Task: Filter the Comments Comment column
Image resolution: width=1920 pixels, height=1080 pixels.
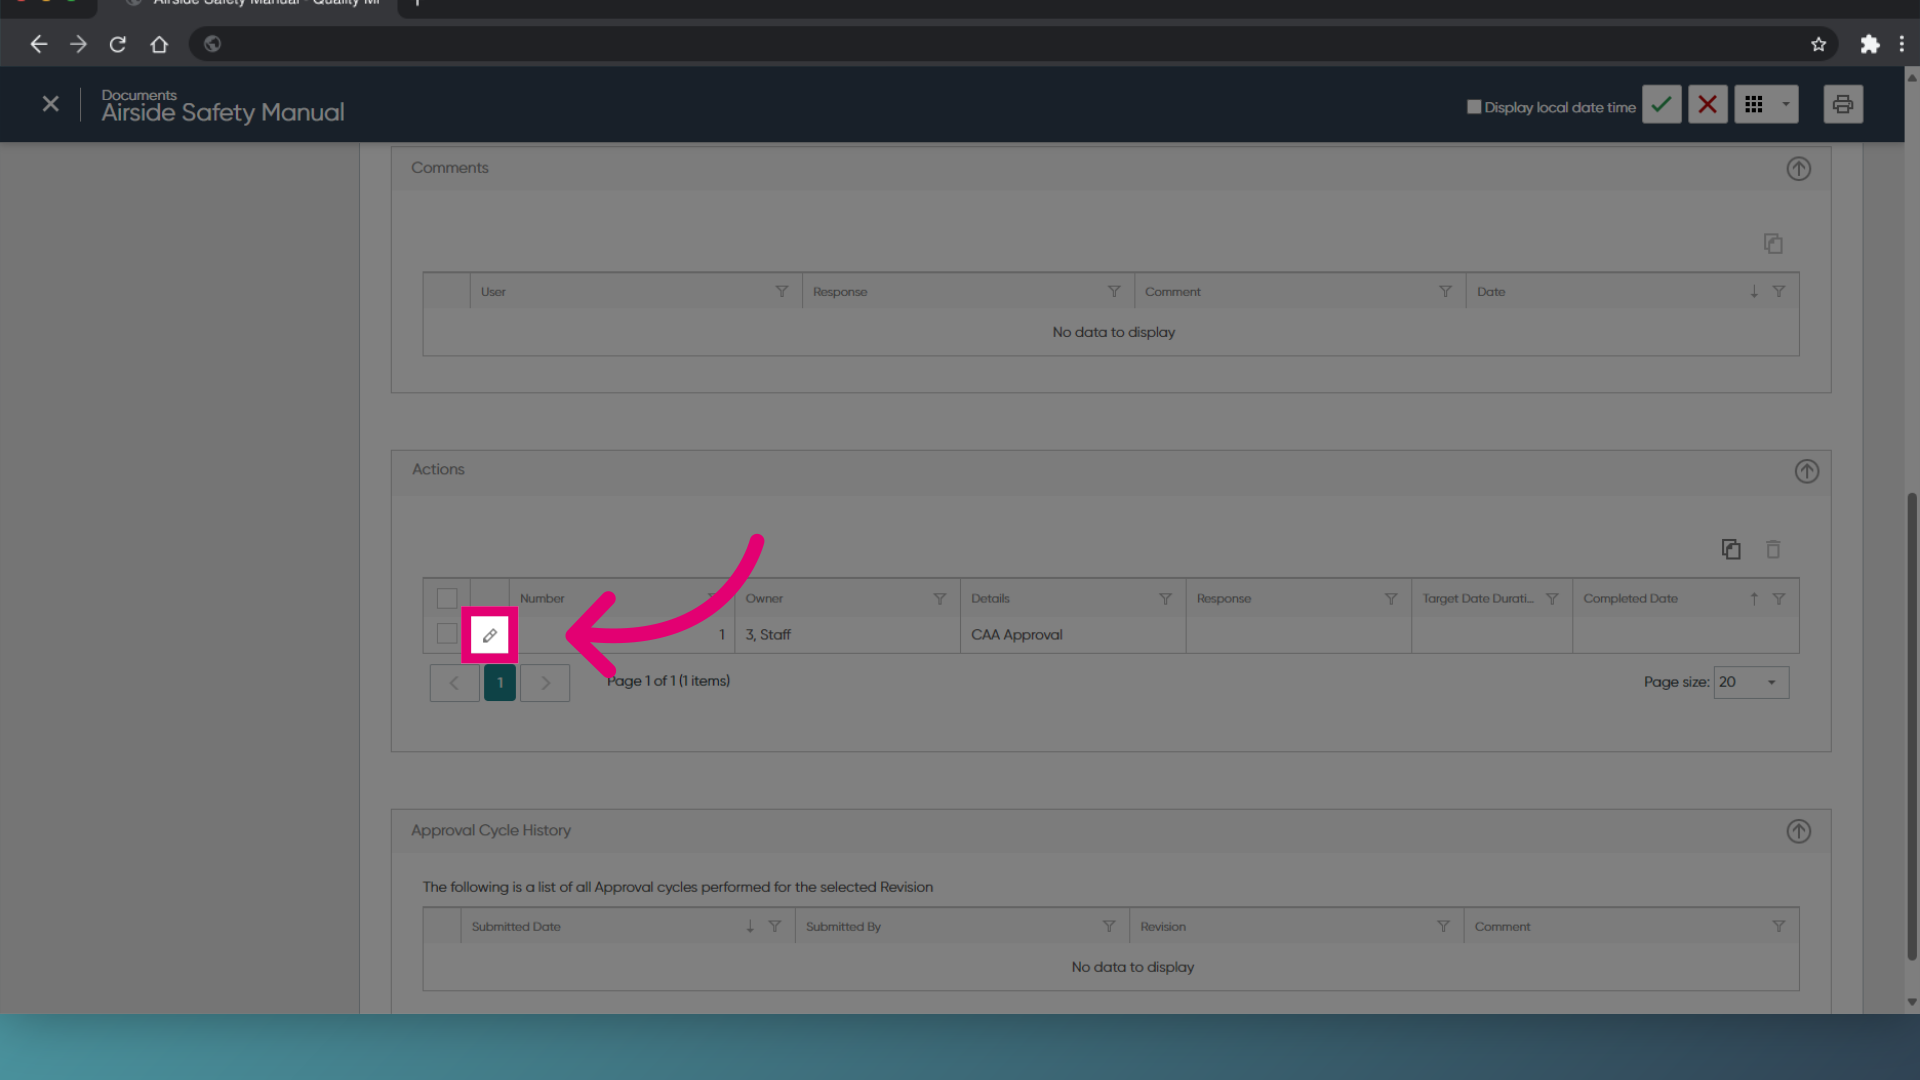Action: coord(1445,291)
